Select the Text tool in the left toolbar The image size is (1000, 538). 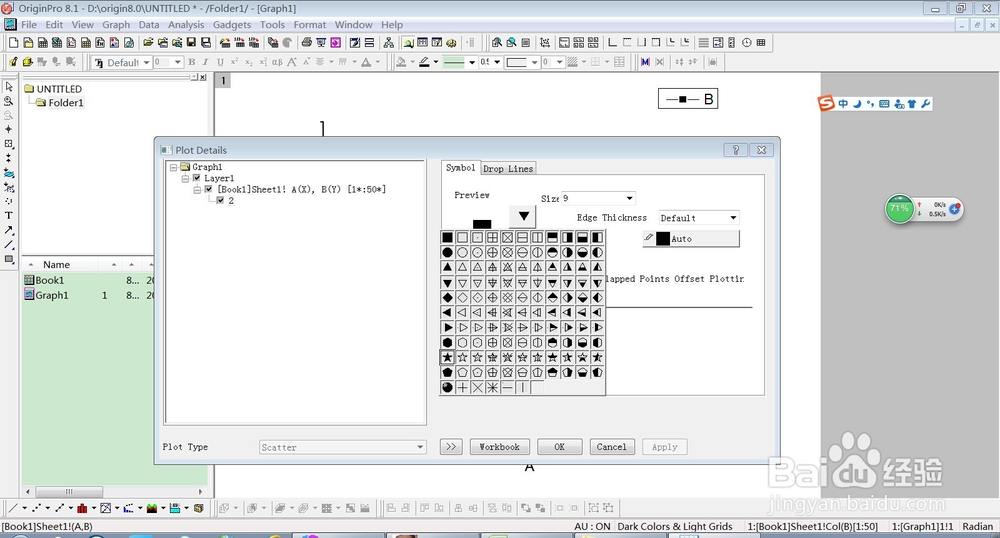point(9,215)
